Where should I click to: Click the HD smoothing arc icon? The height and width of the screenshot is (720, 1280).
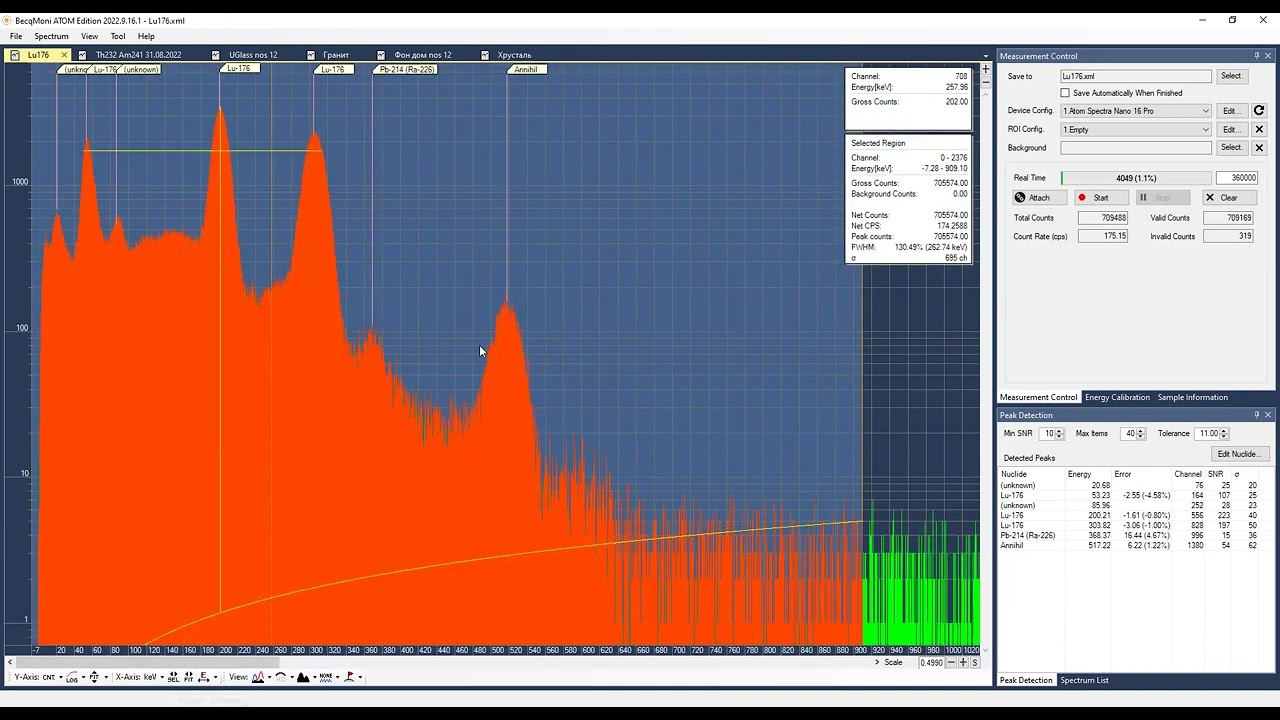(280, 677)
